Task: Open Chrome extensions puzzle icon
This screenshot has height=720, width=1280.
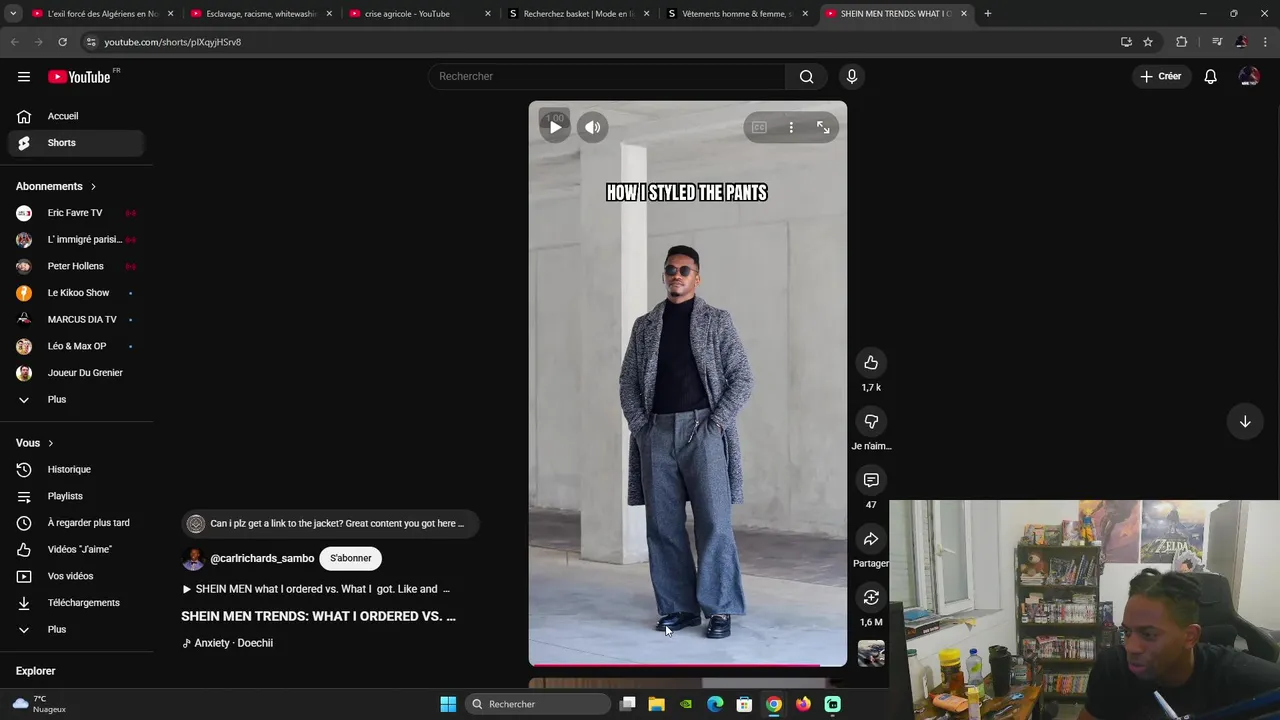Action: 1182,42
